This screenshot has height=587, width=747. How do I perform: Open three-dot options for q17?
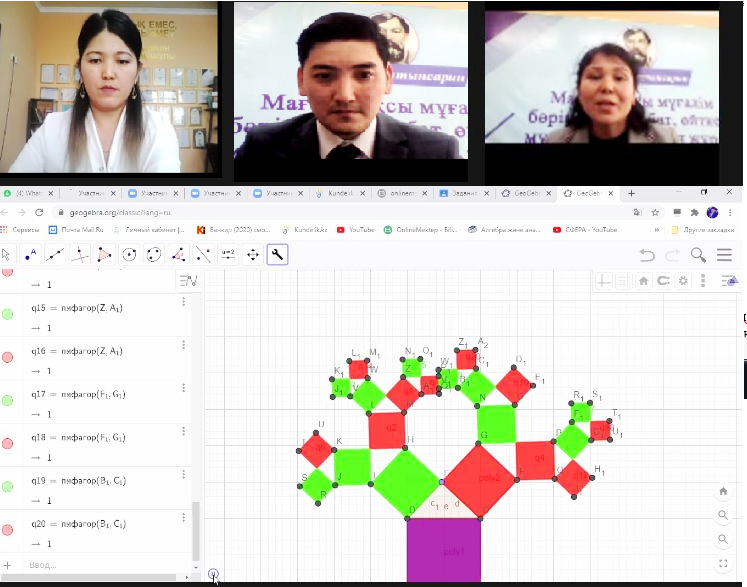[x=184, y=390]
